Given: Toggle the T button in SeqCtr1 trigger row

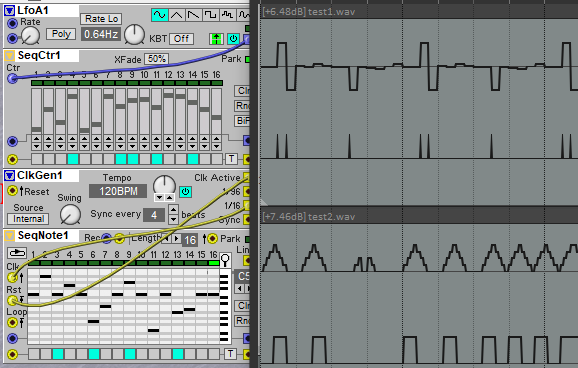Looking at the screenshot, I should coord(231,159).
